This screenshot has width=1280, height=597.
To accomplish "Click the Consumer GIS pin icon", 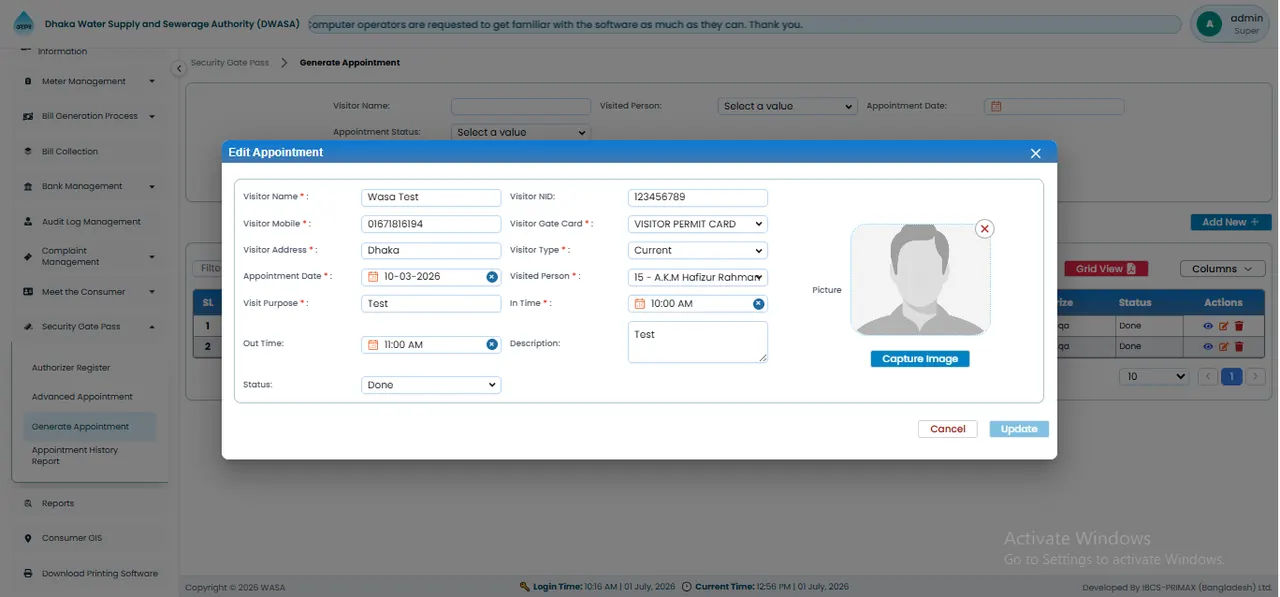I will (28, 539).
